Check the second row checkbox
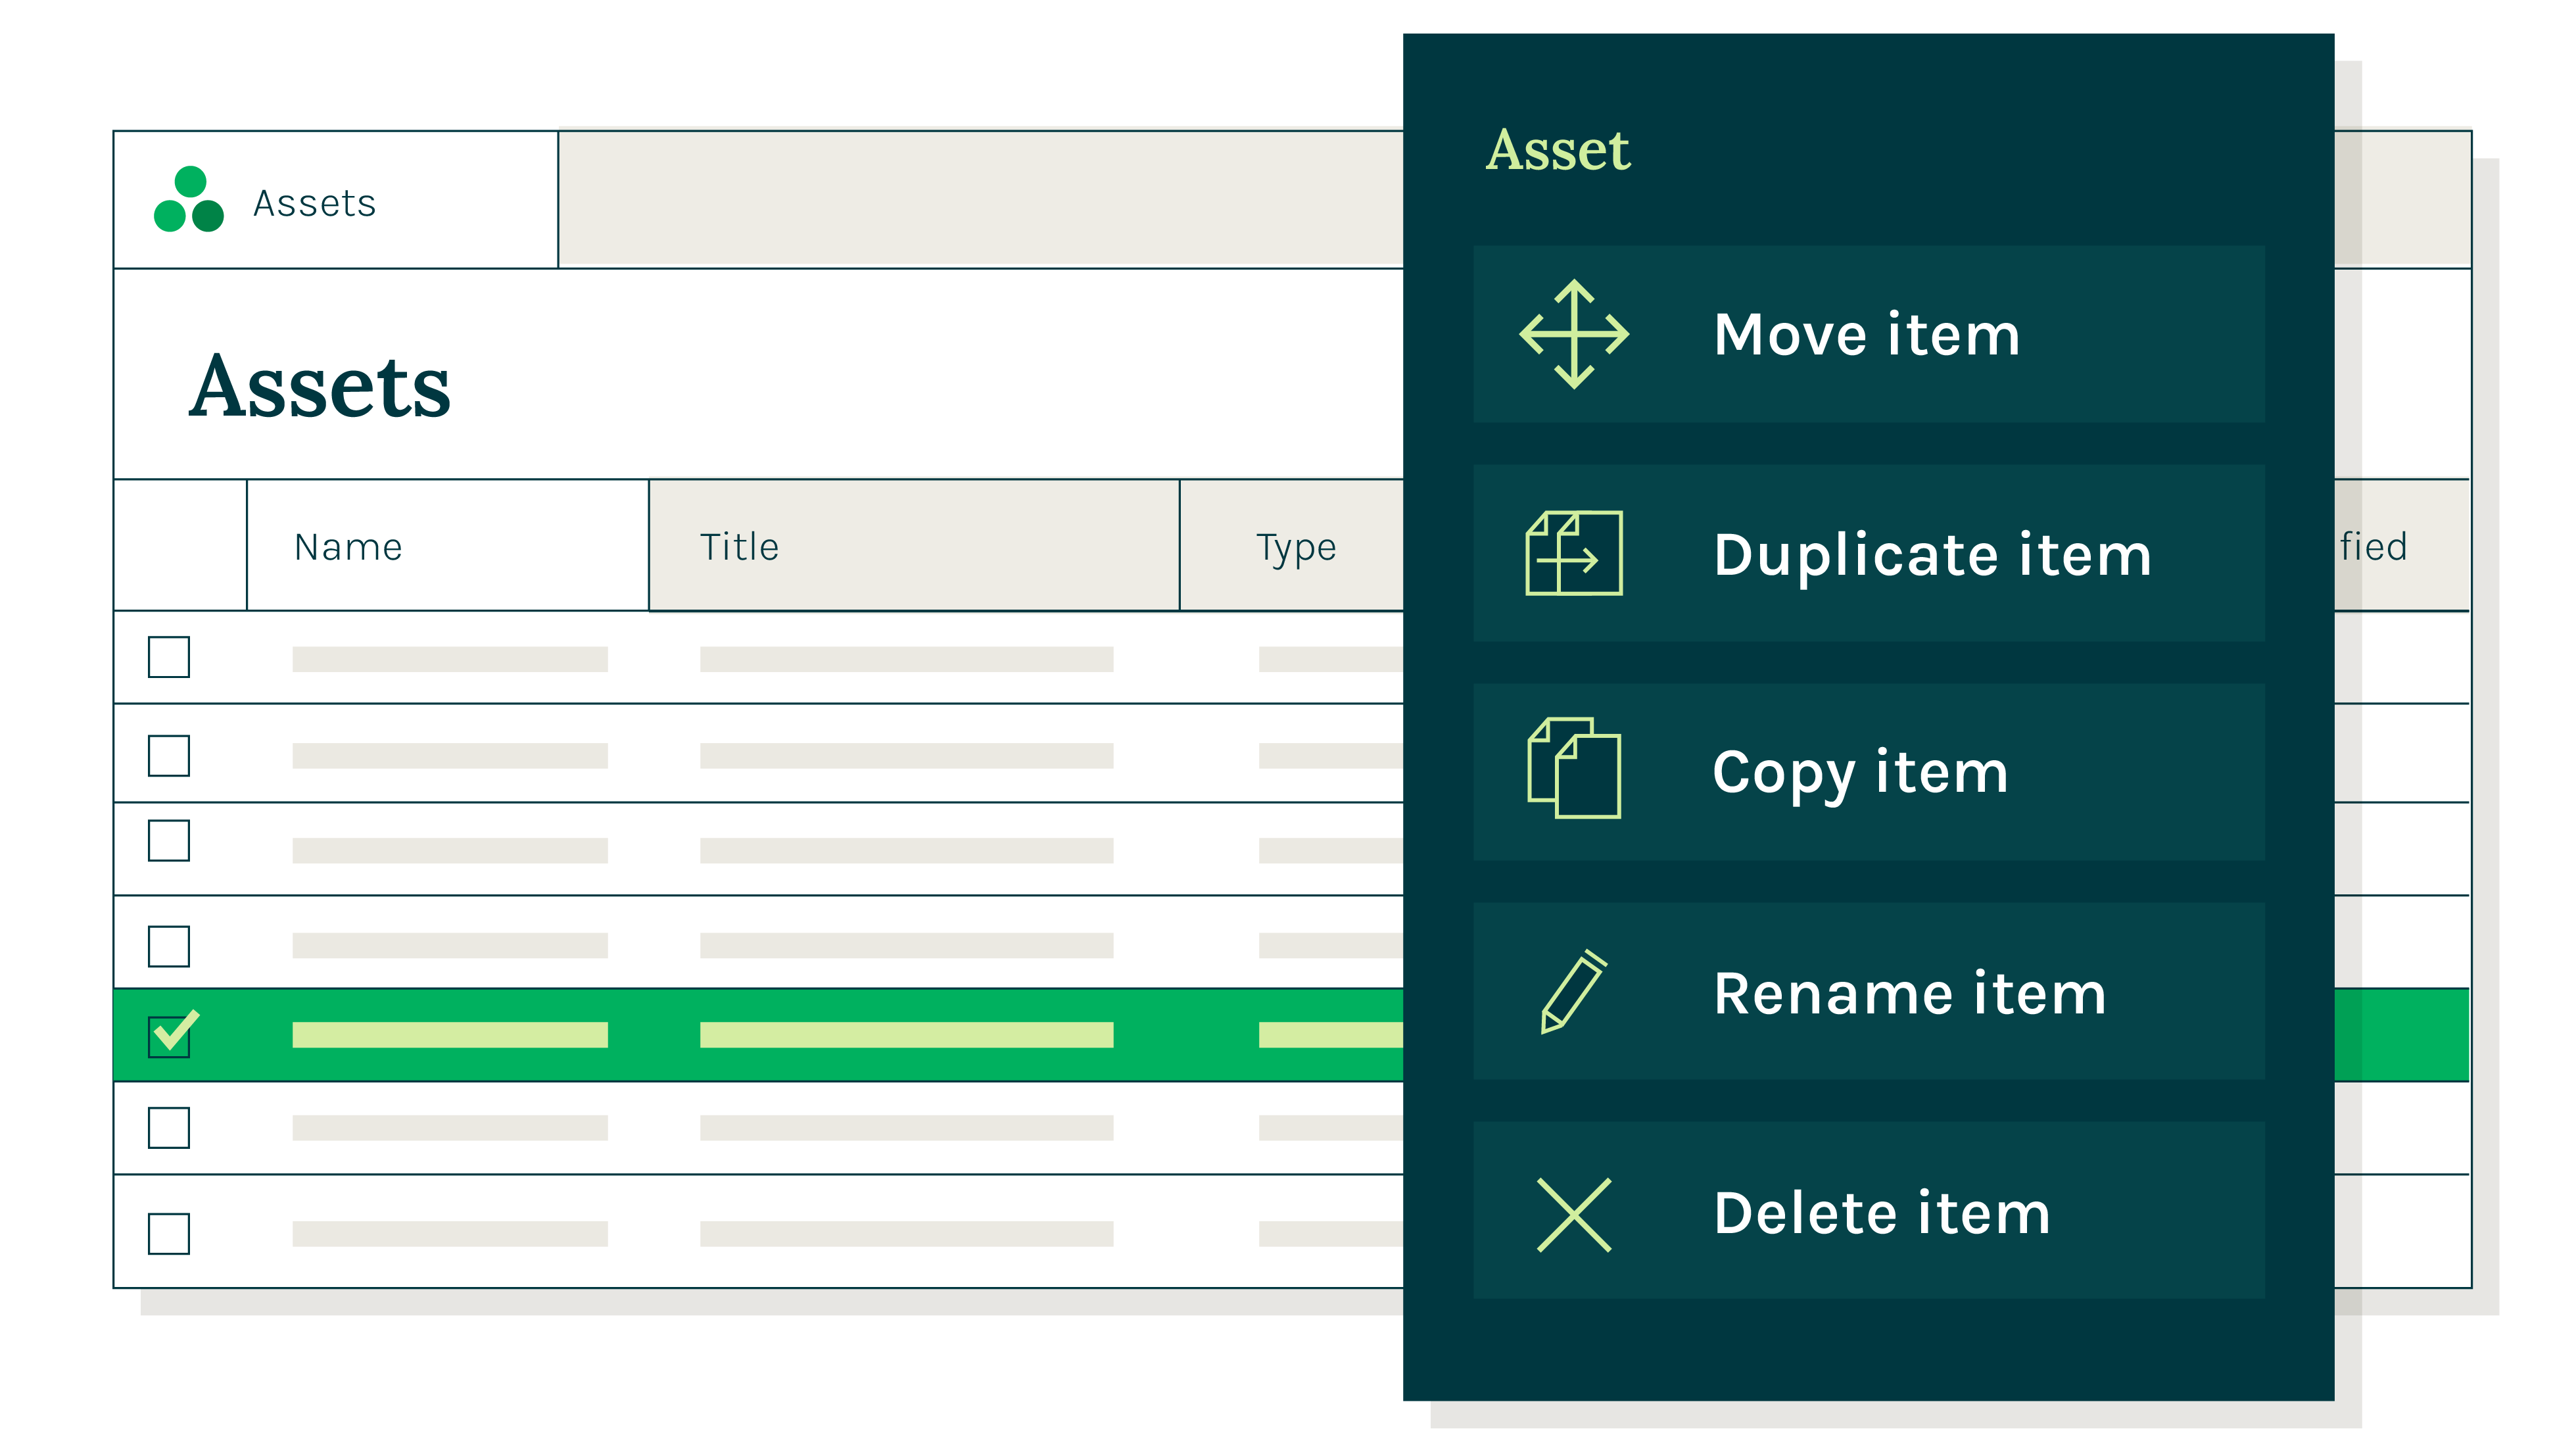Screen dimensions: 2576x1456 pos(169,755)
